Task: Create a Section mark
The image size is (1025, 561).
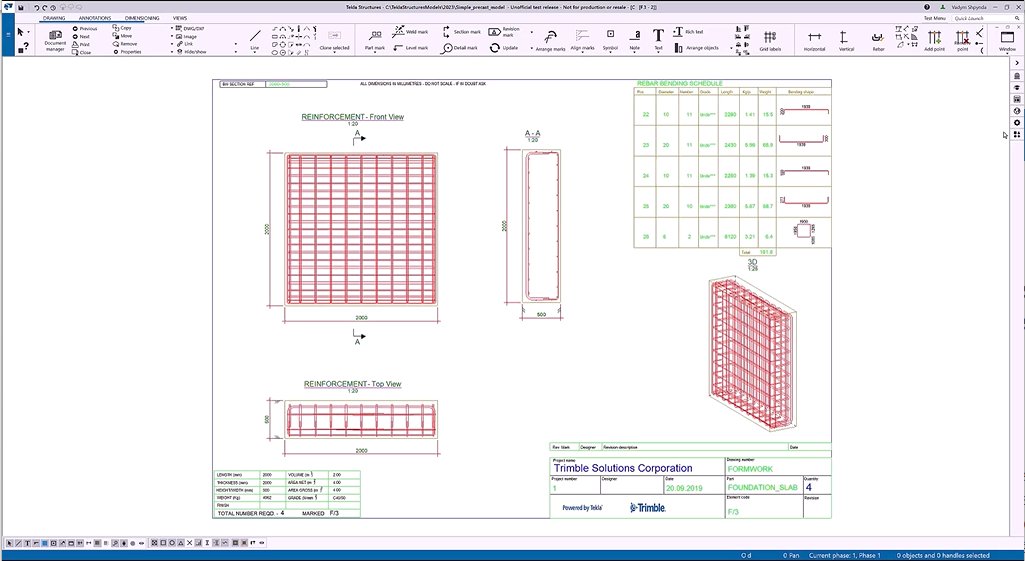Action: pos(461,31)
